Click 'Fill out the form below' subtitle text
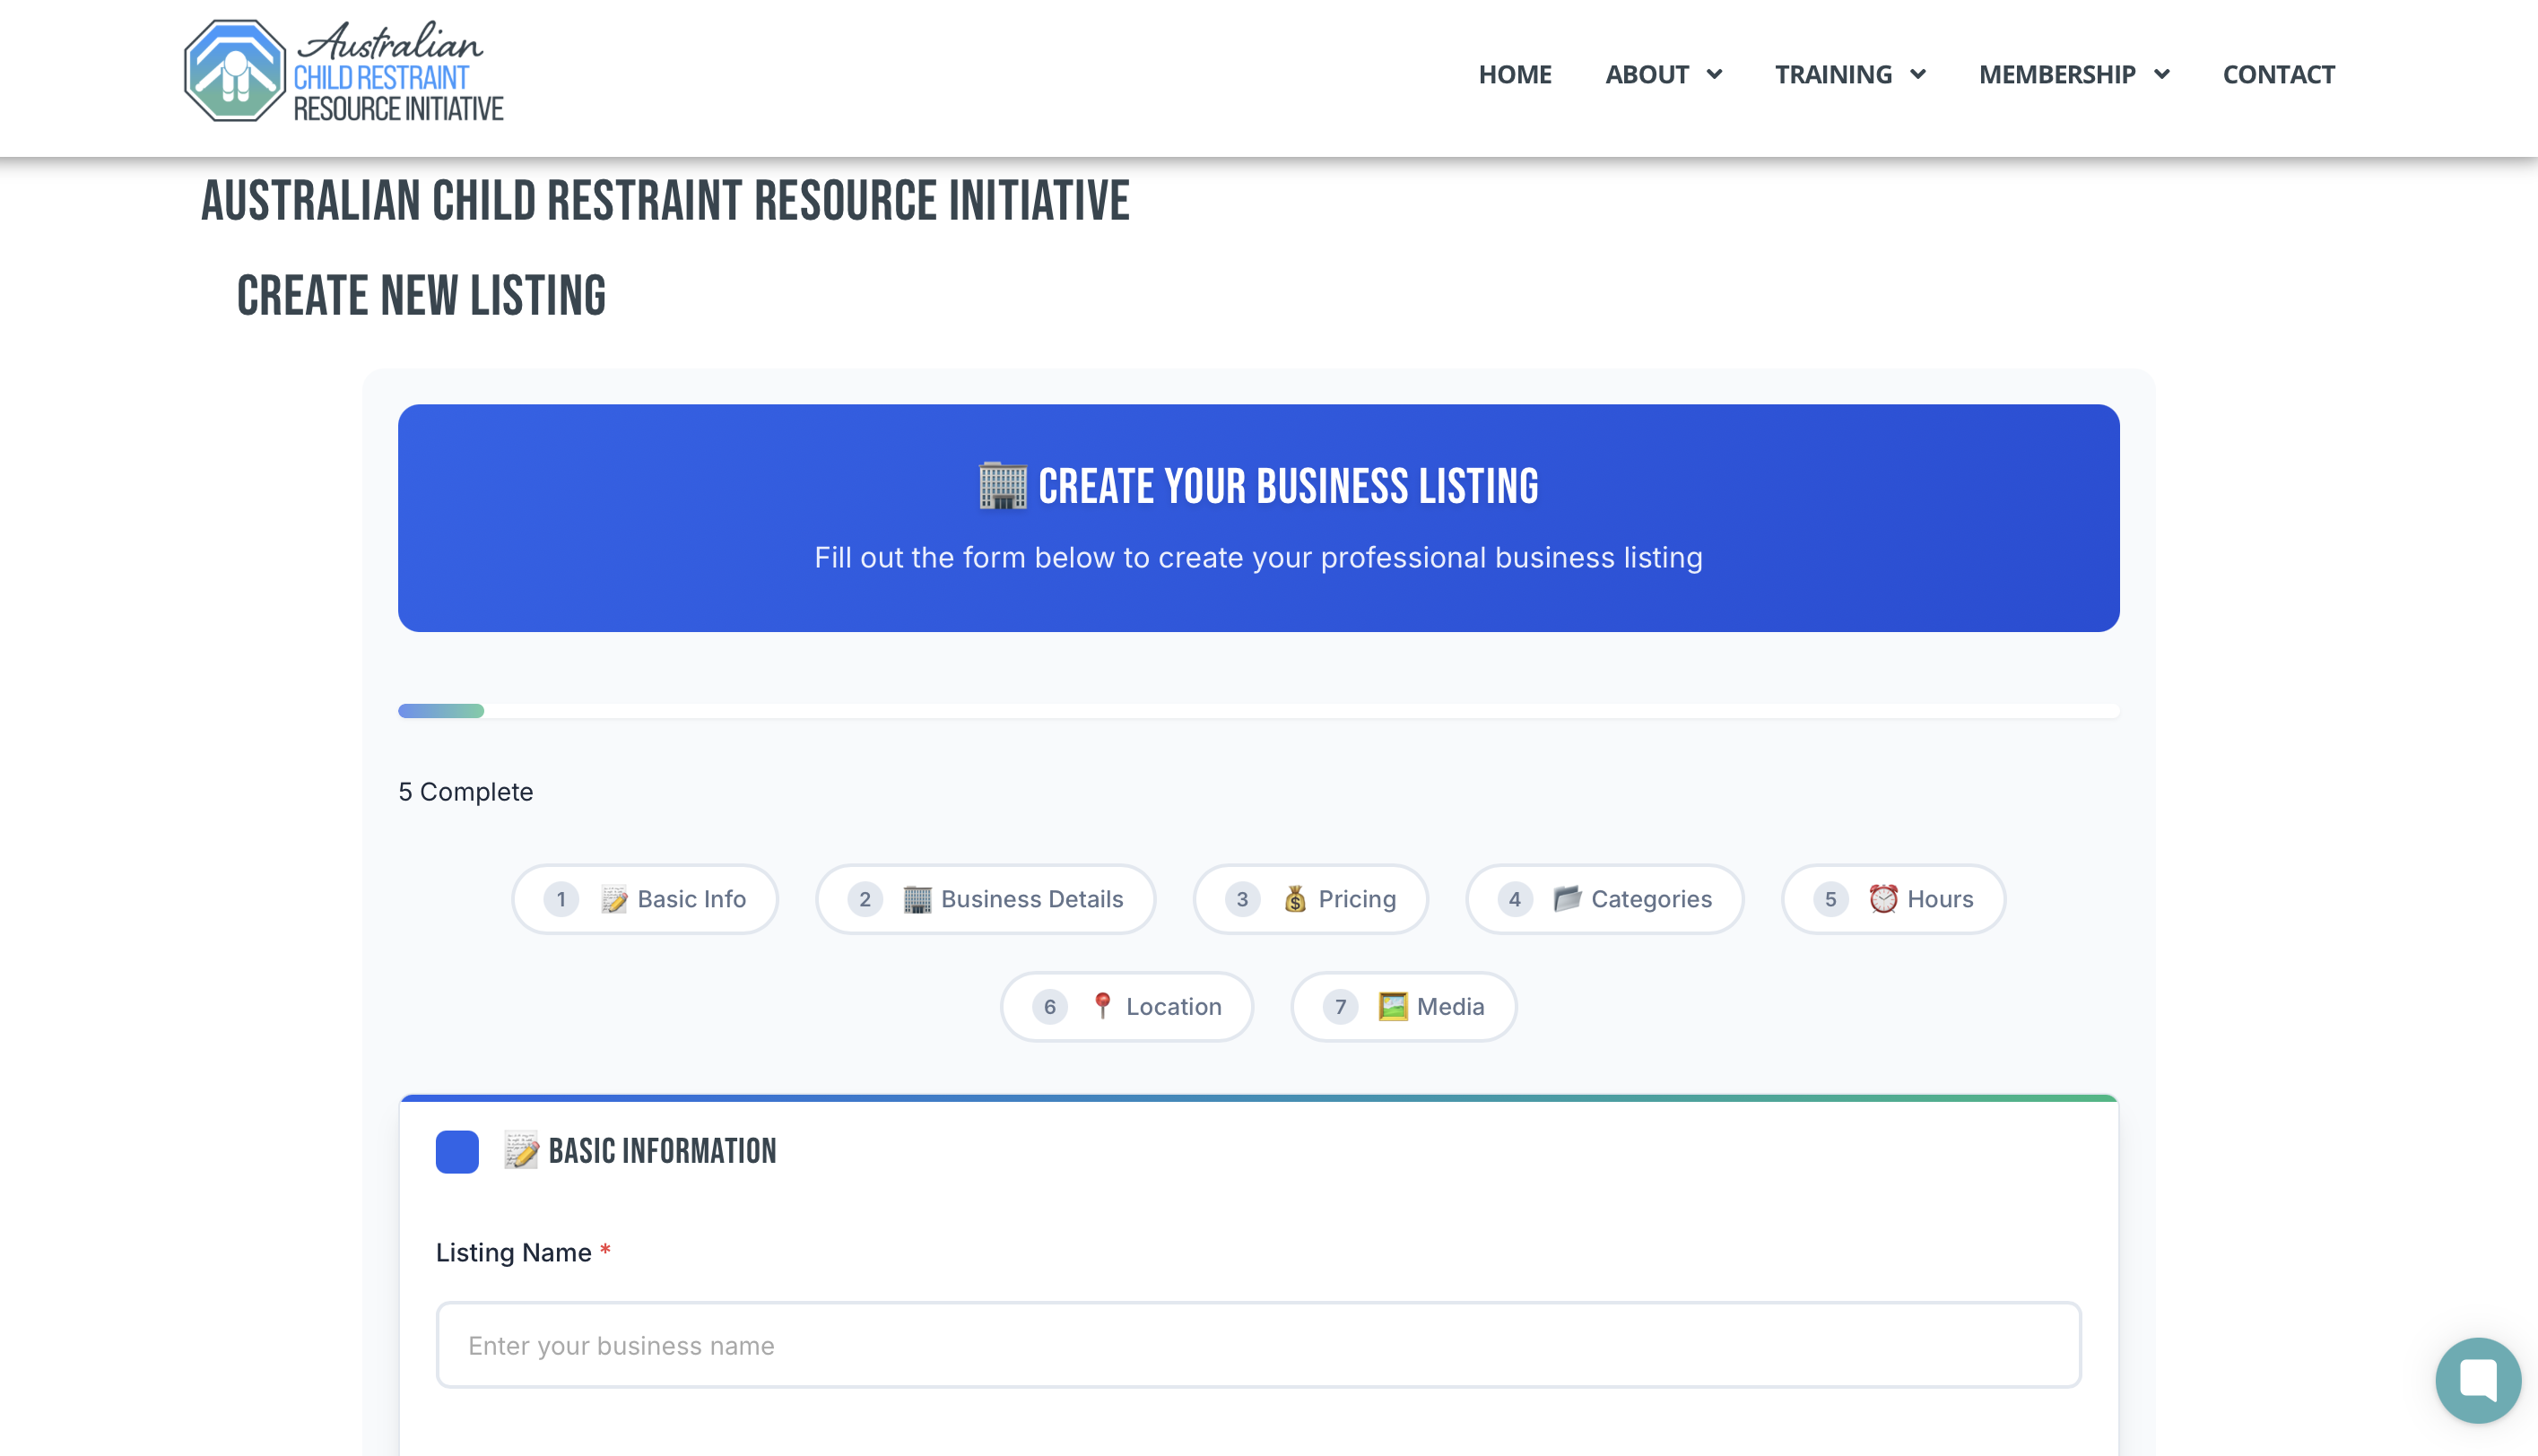Screen dimensions: 2538x1456 [x=1258, y=558]
